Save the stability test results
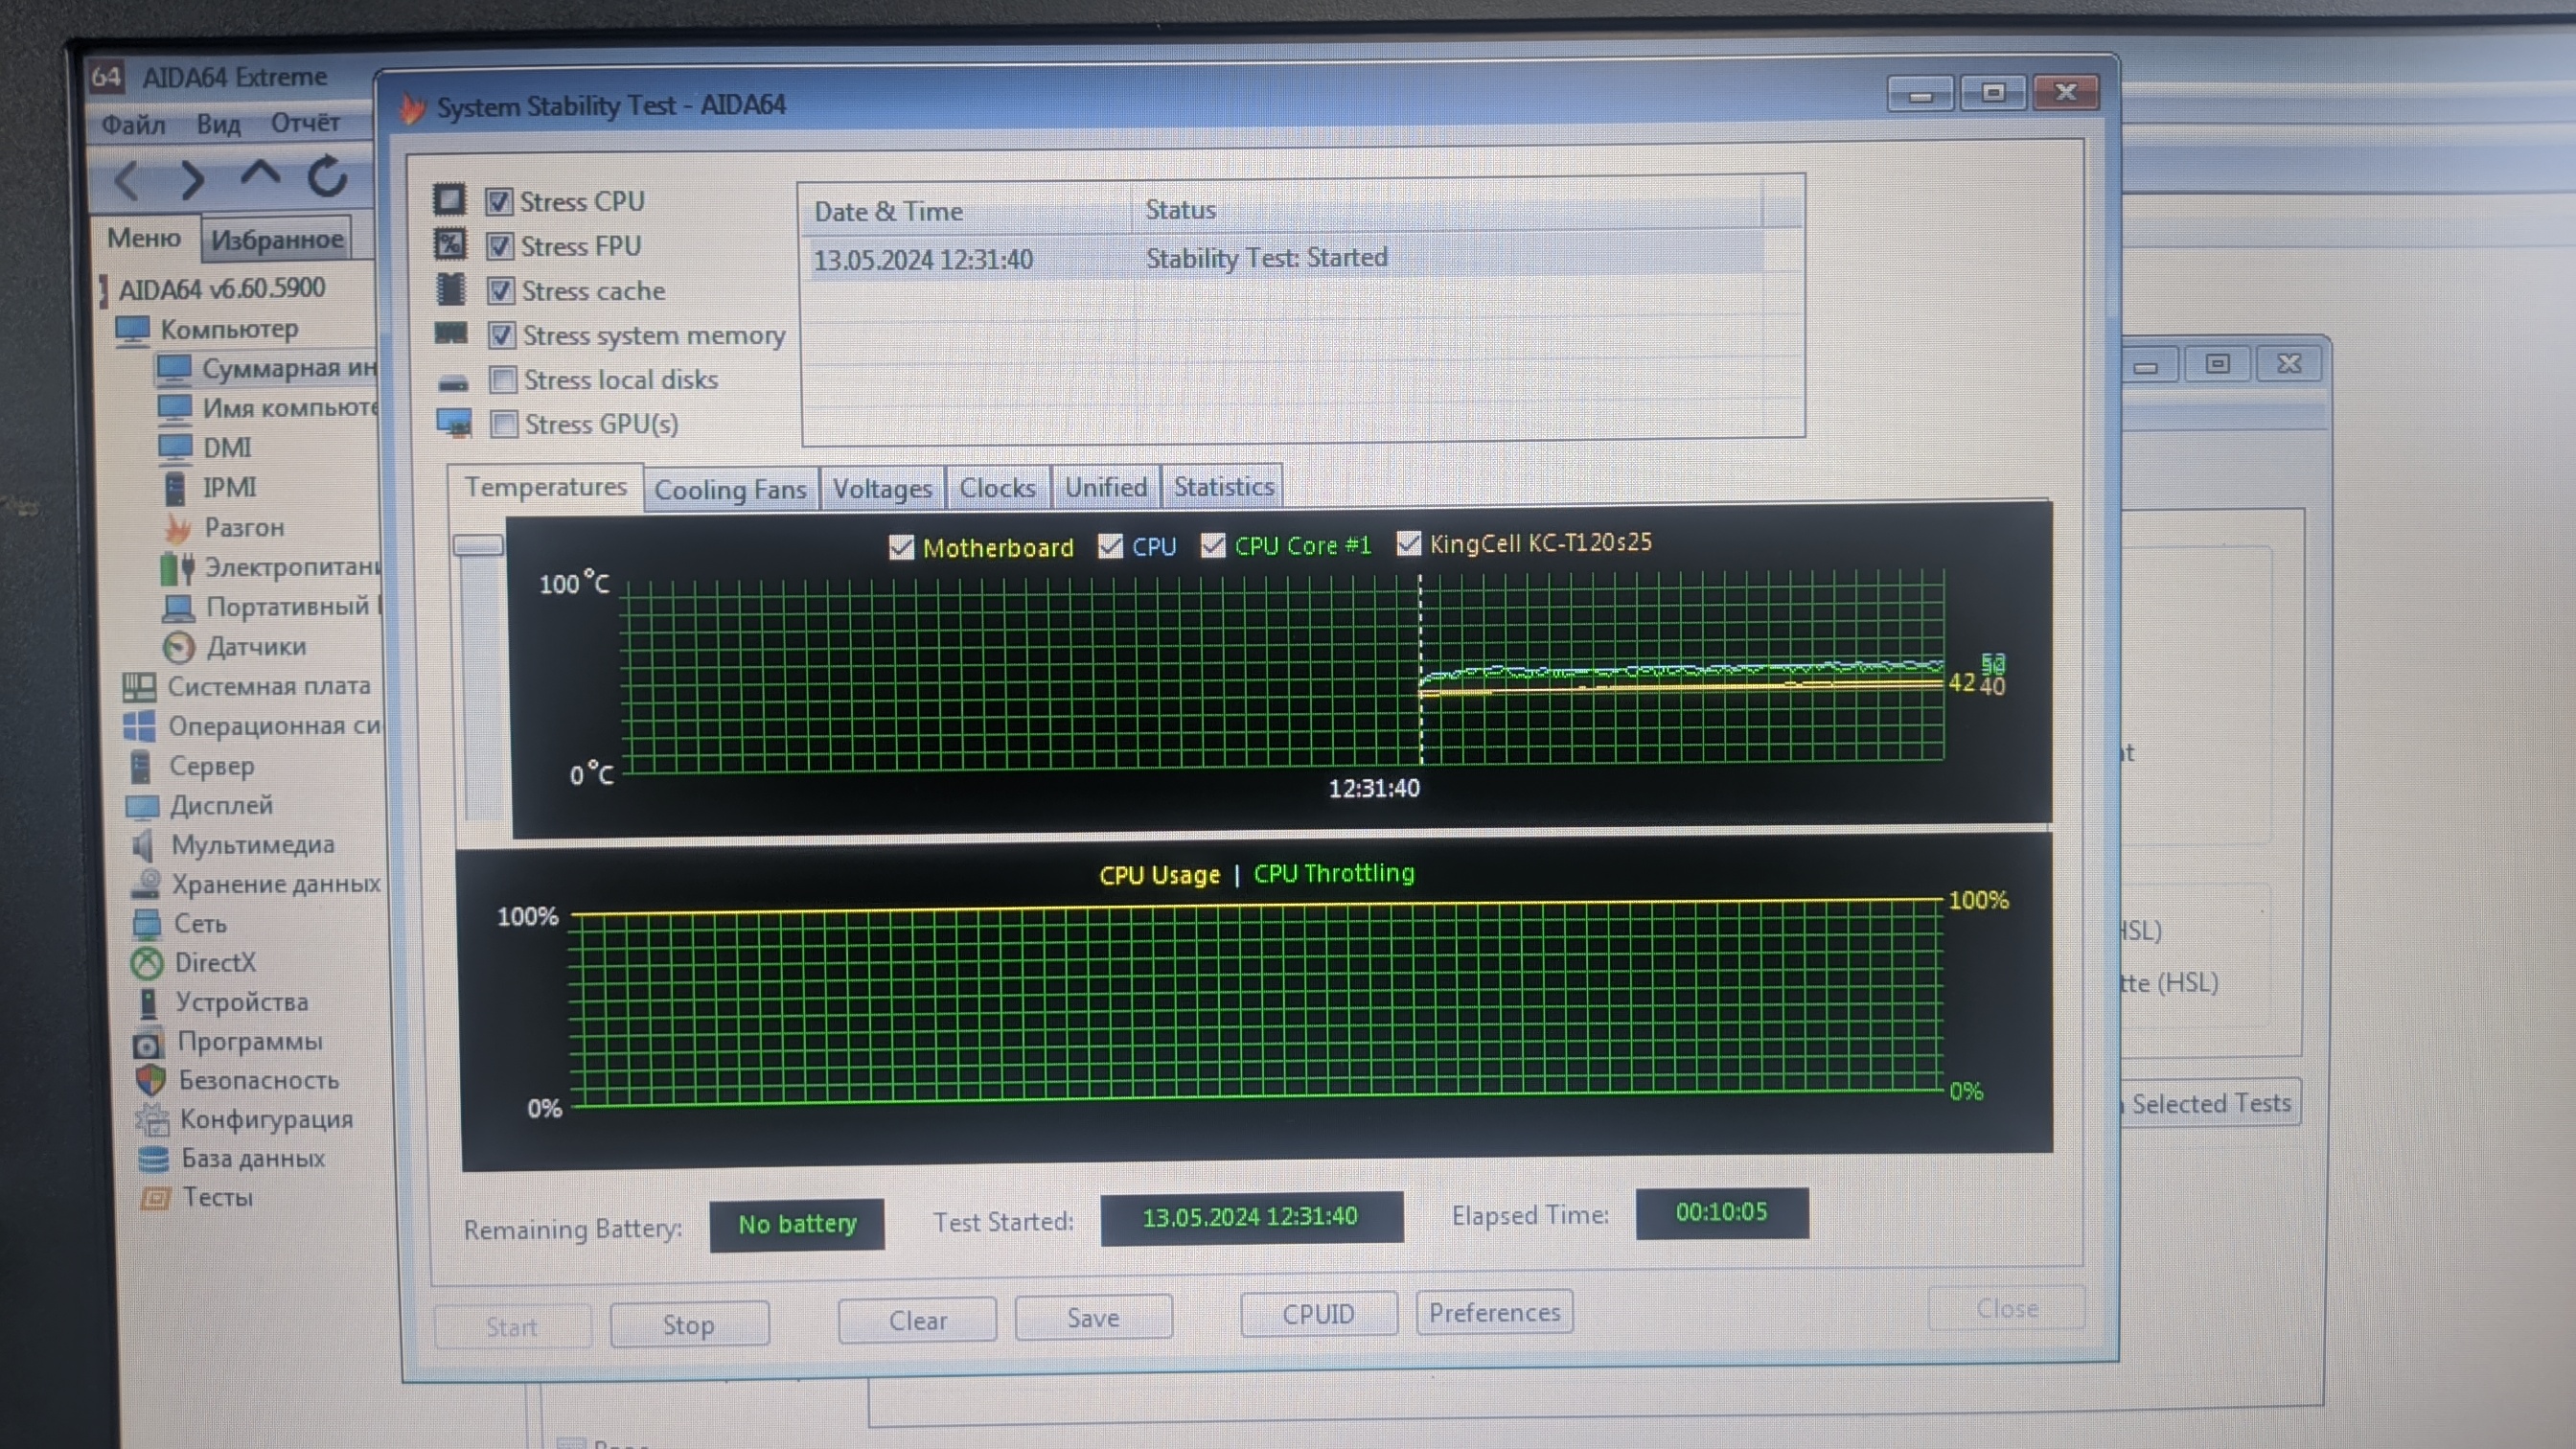 point(1093,1318)
